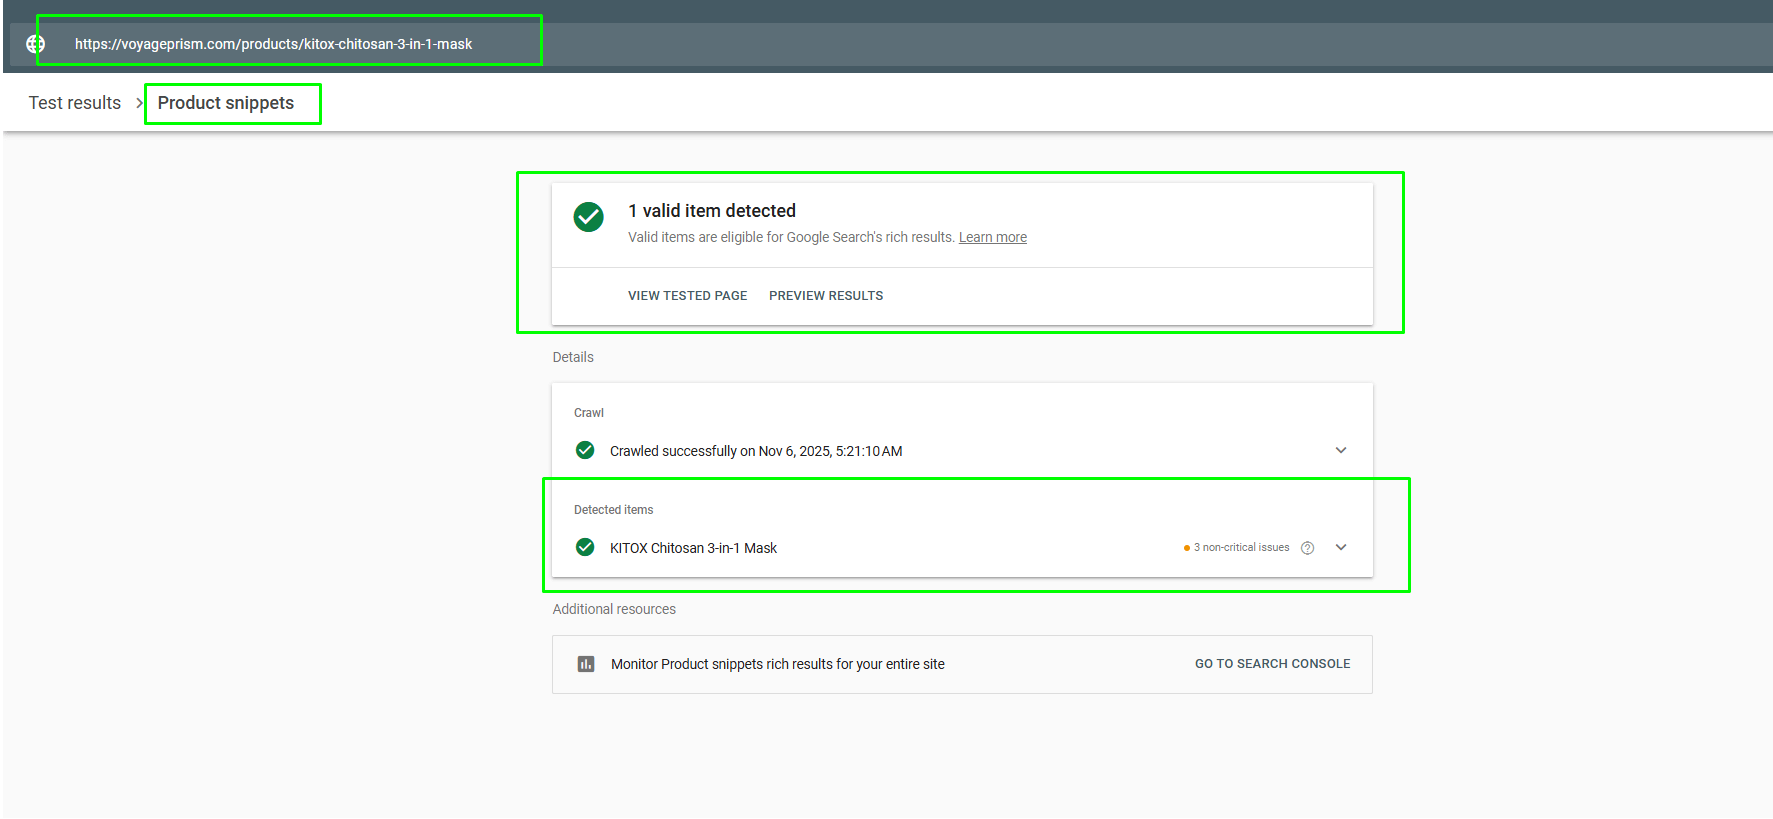Click the green check beside KITOX Chitosan Mask
1773x819 pixels.
[x=585, y=547]
